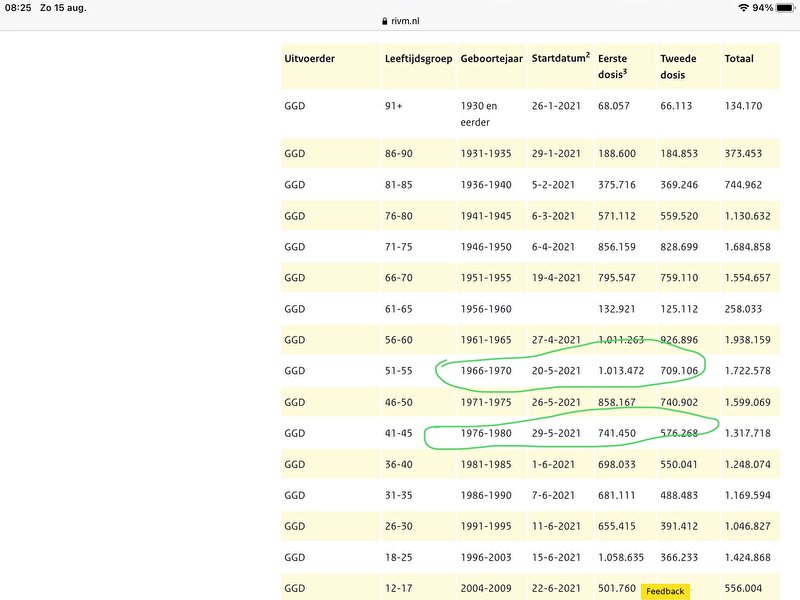Select the Tweede dosis column header
Screen dimensions: 800x600
[x=678, y=66]
